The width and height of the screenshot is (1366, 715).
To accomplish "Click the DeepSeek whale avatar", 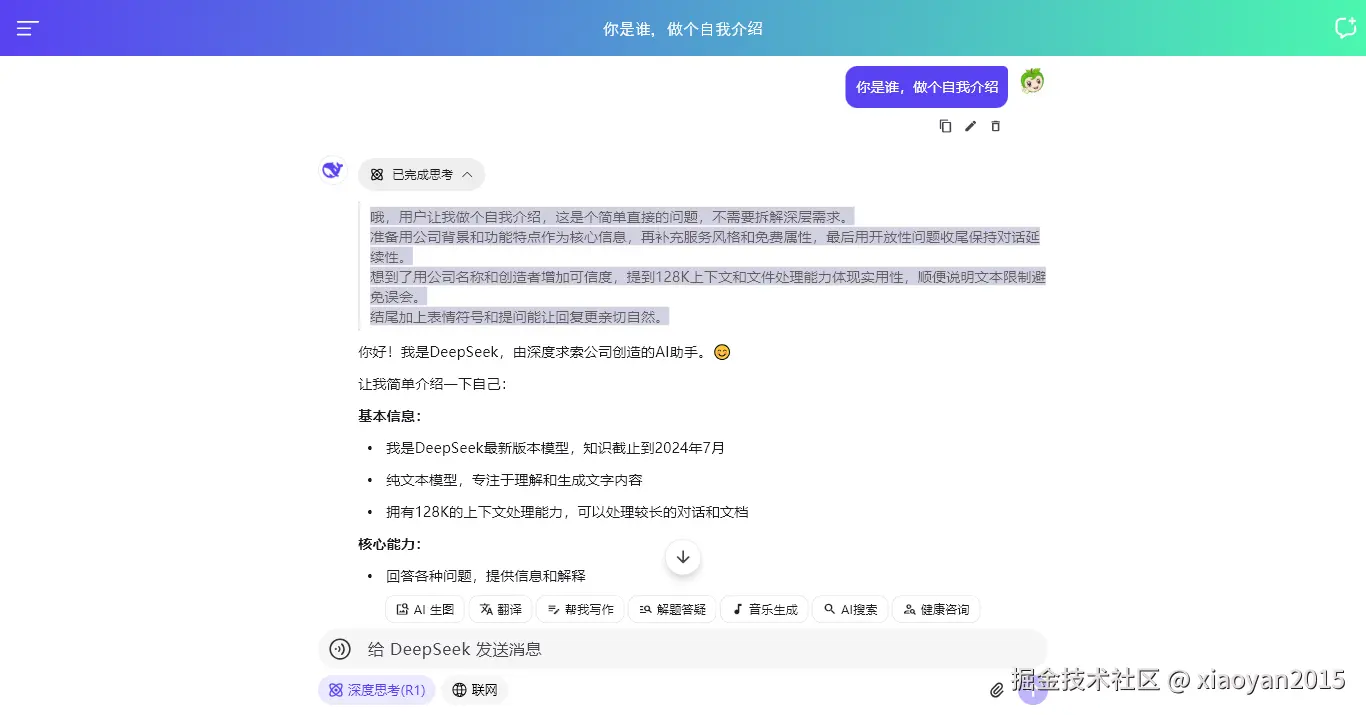I will coord(332,170).
